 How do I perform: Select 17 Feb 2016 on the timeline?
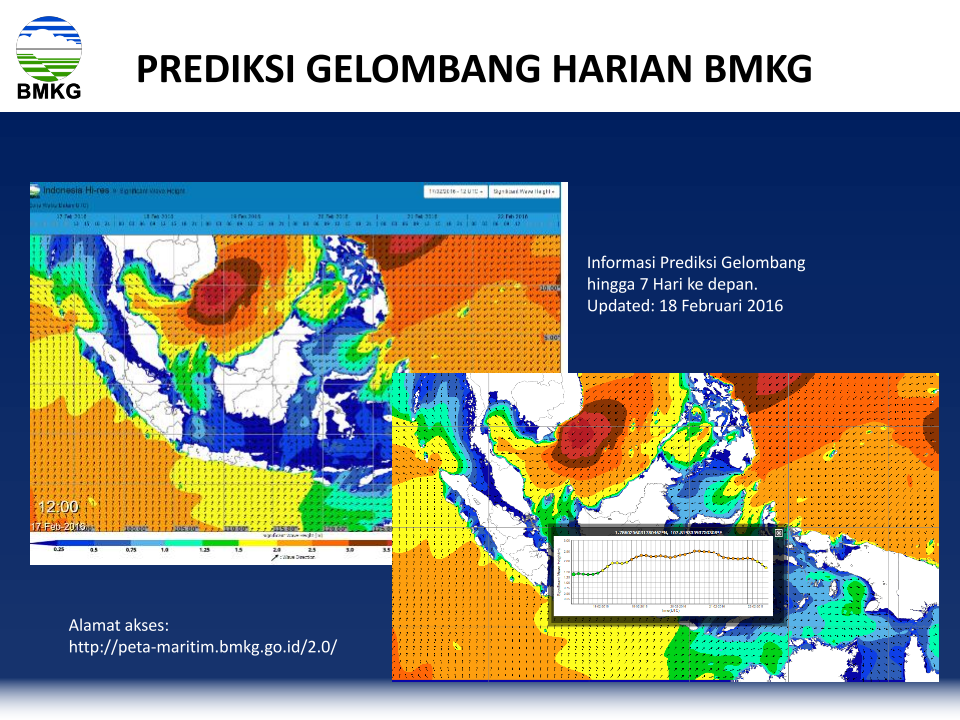click(x=72, y=217)
